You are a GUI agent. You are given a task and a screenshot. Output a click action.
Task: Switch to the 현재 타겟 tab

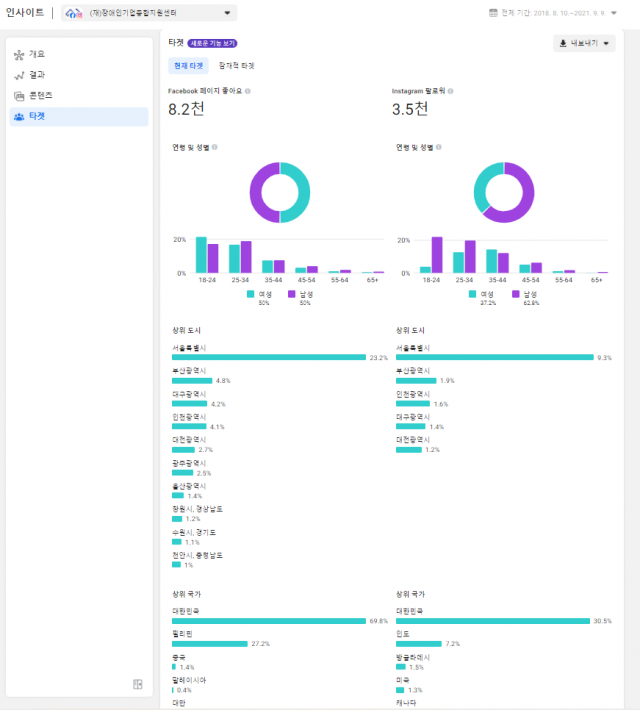188,66
